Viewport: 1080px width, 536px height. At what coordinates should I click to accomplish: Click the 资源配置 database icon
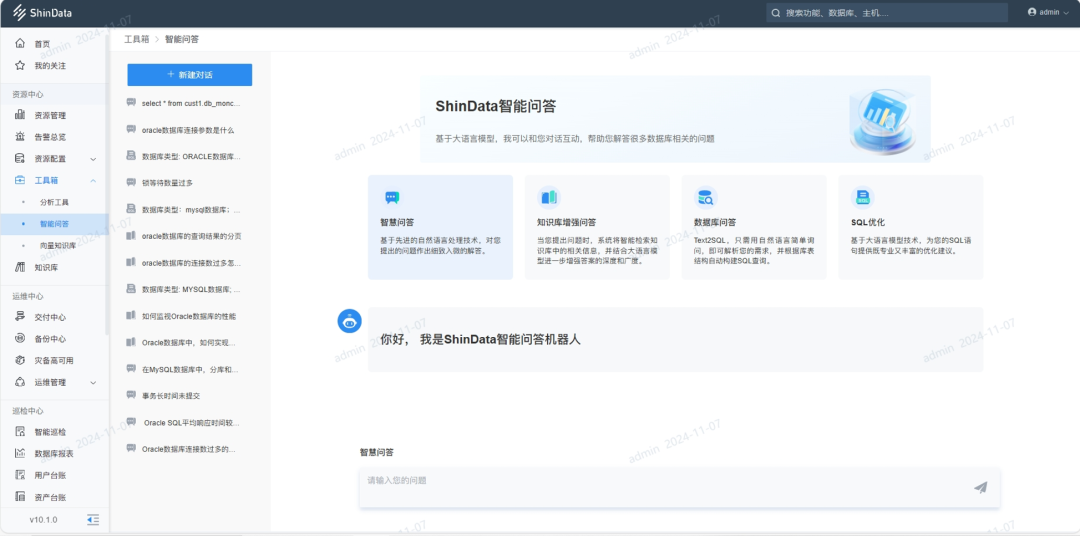point(20,158)
